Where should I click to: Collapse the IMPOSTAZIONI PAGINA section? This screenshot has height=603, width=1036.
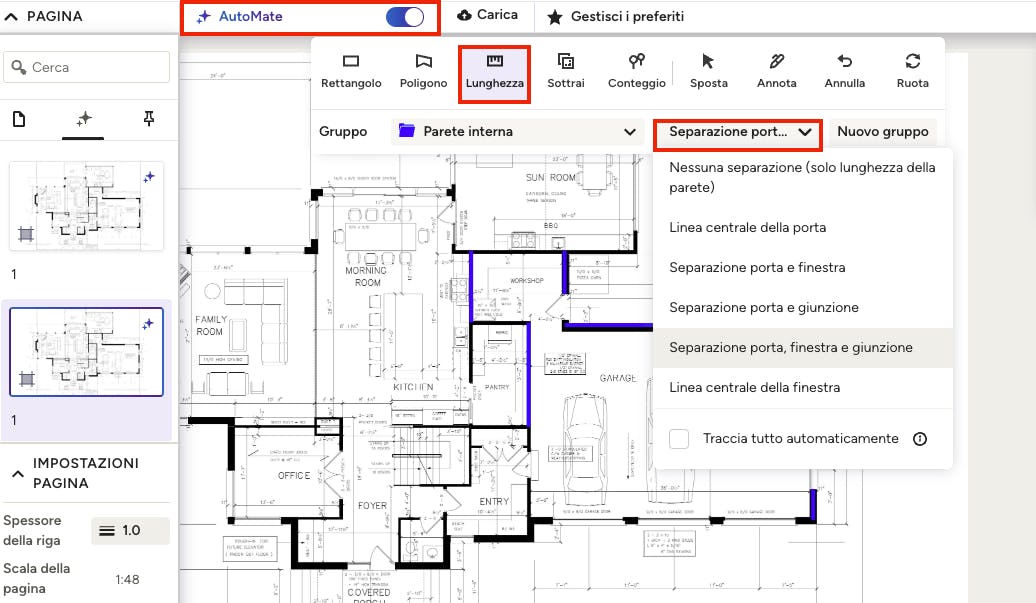click(18, 474)
